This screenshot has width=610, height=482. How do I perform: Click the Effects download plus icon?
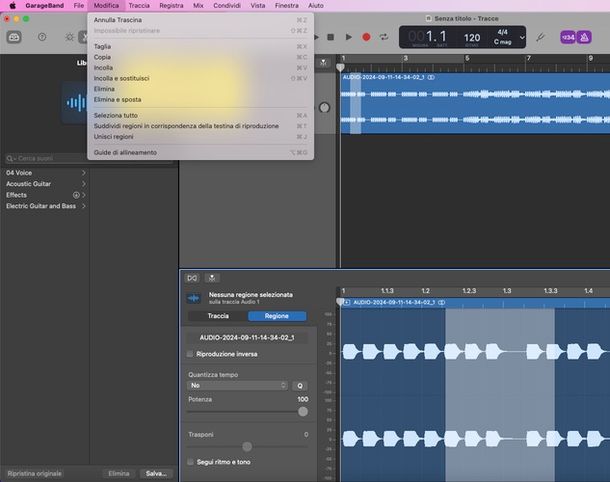[x=76, y=195]
